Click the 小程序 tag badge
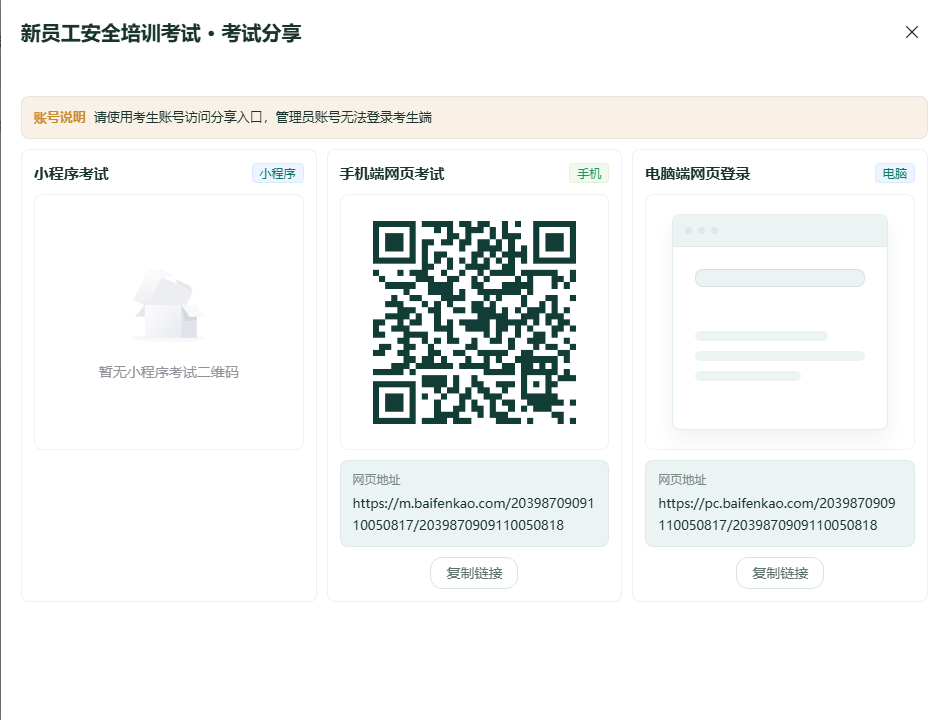The image size is (948, 720). tap(278, 174)
